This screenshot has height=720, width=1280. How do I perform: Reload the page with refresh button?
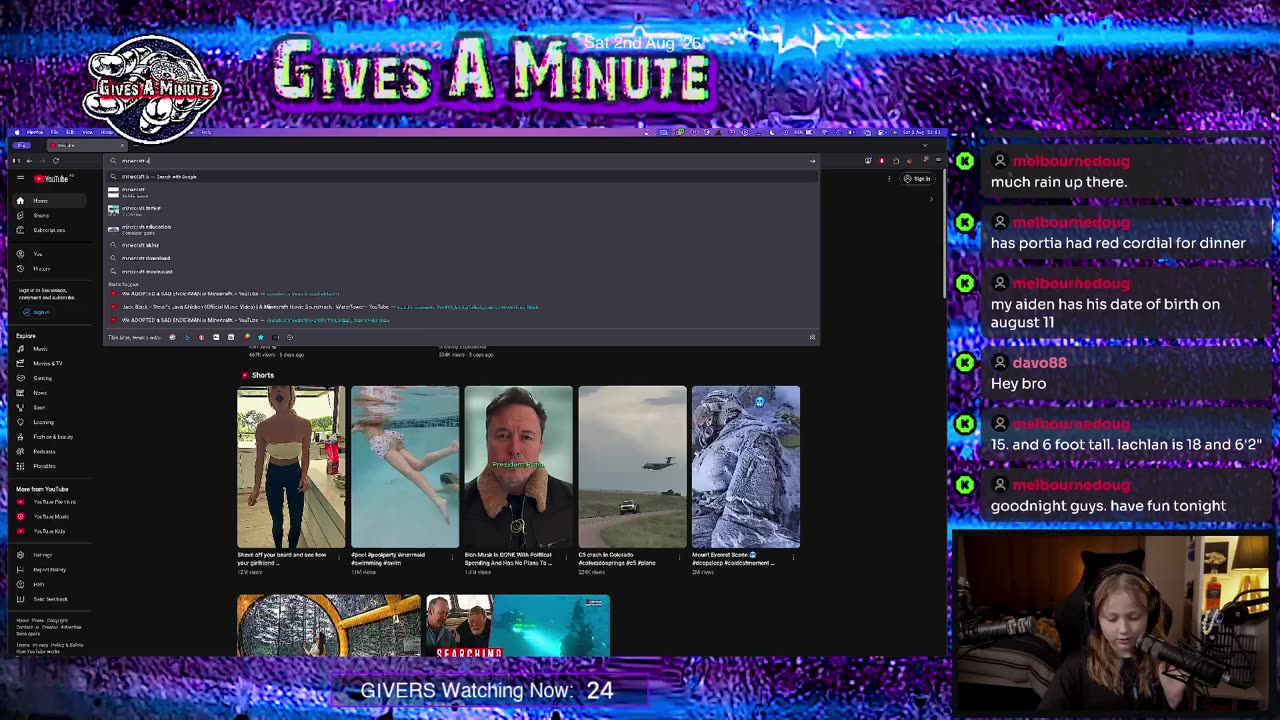(56, 161)
